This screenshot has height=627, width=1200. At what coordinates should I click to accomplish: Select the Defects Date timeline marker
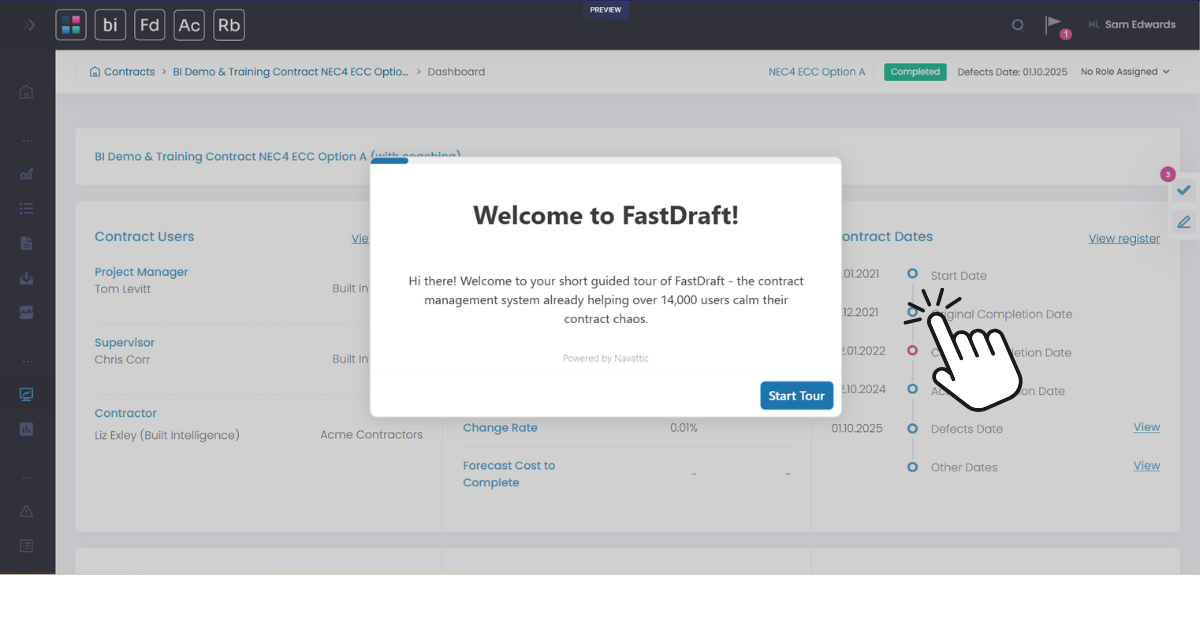tap(912, 428)
